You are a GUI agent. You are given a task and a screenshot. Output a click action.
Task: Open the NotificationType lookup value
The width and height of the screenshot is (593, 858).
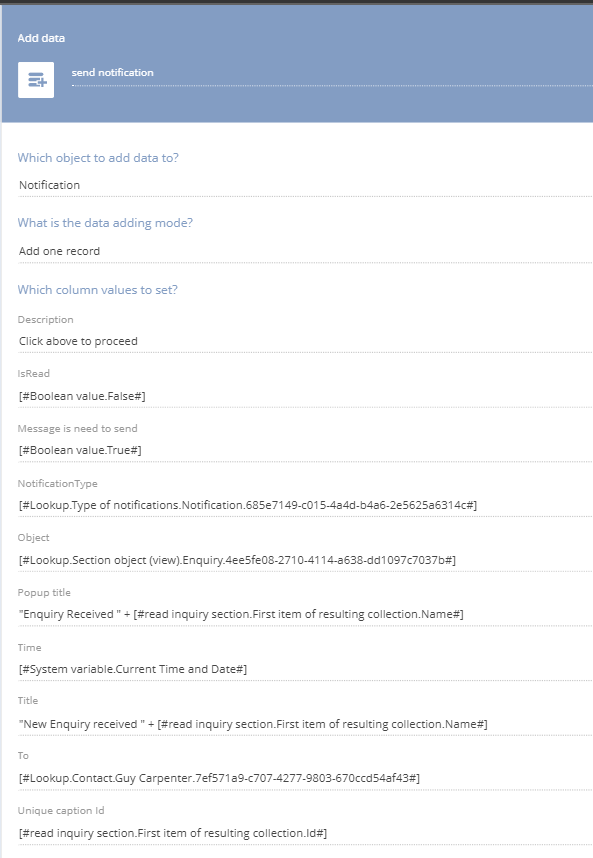[x=305, y=505]
